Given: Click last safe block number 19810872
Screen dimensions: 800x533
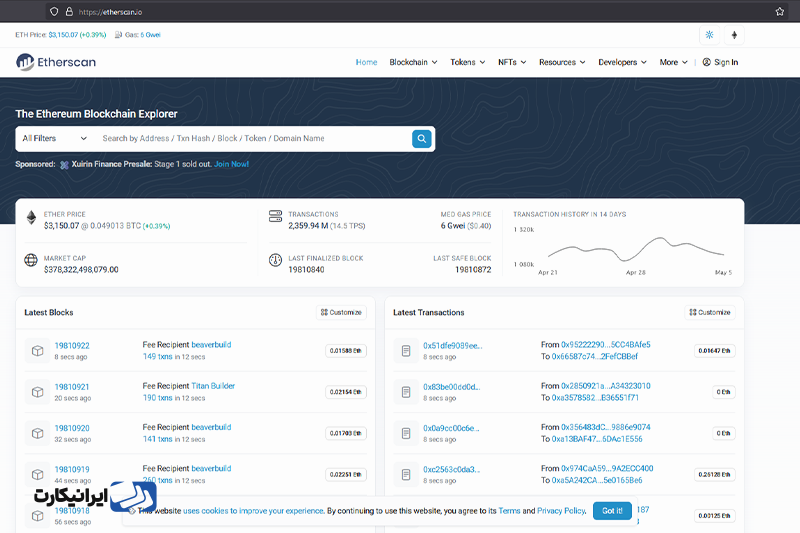Looking at the screenshot, I should coord(473,270).
